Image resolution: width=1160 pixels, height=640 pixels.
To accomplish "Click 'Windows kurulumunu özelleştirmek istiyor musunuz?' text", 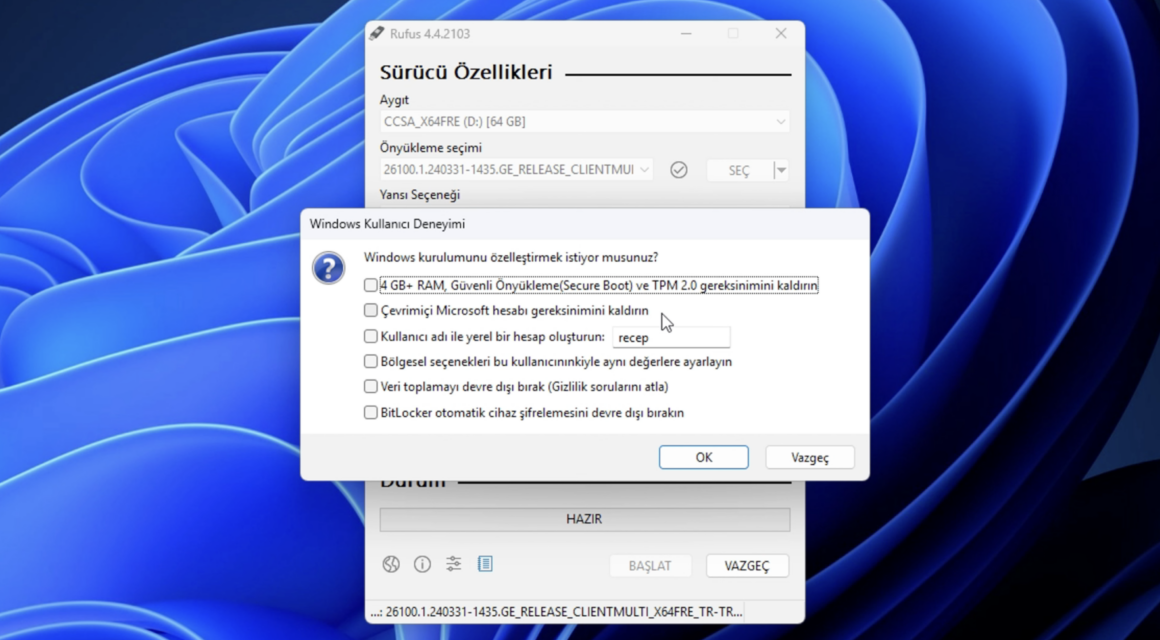I will coord(510,257).
